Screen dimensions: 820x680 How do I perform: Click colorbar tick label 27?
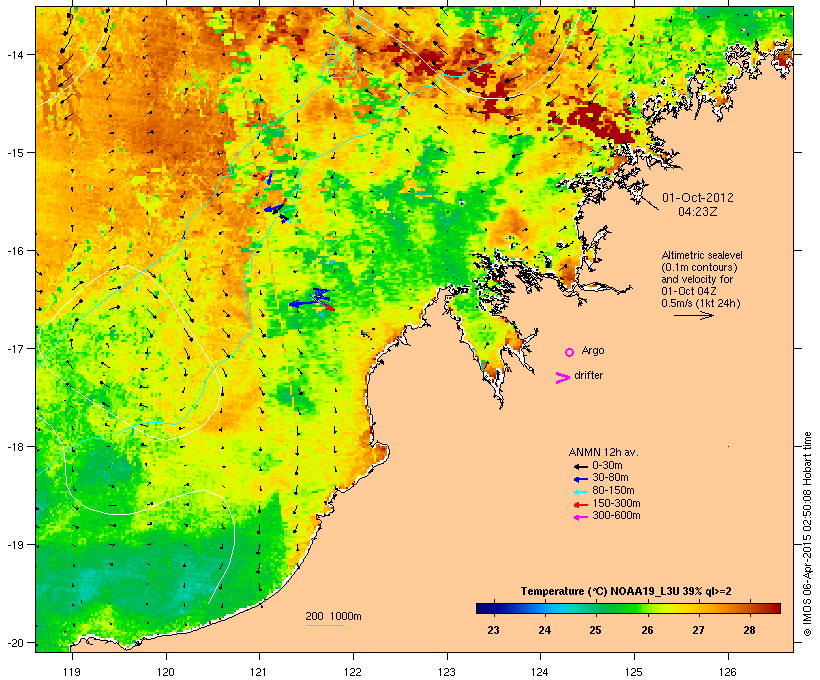(x=699, y=630)
